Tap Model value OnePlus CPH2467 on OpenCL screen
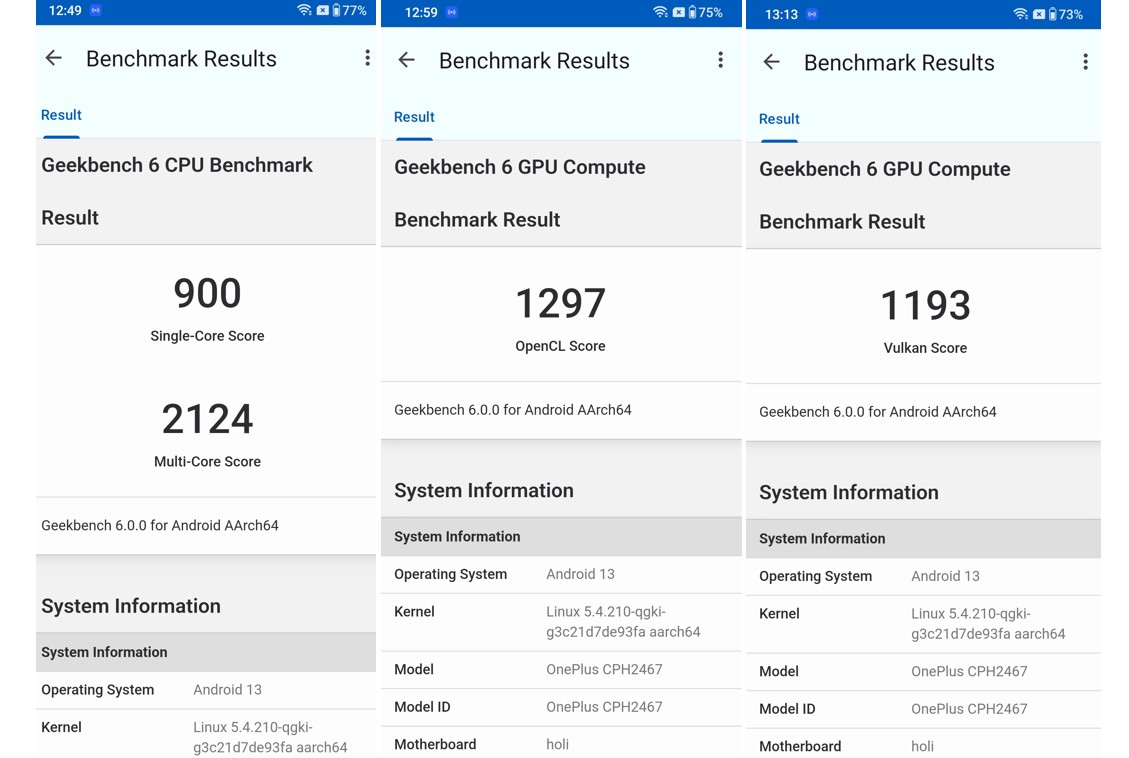The width and height of the screenshot is (1129, 758). click(604, 669)
